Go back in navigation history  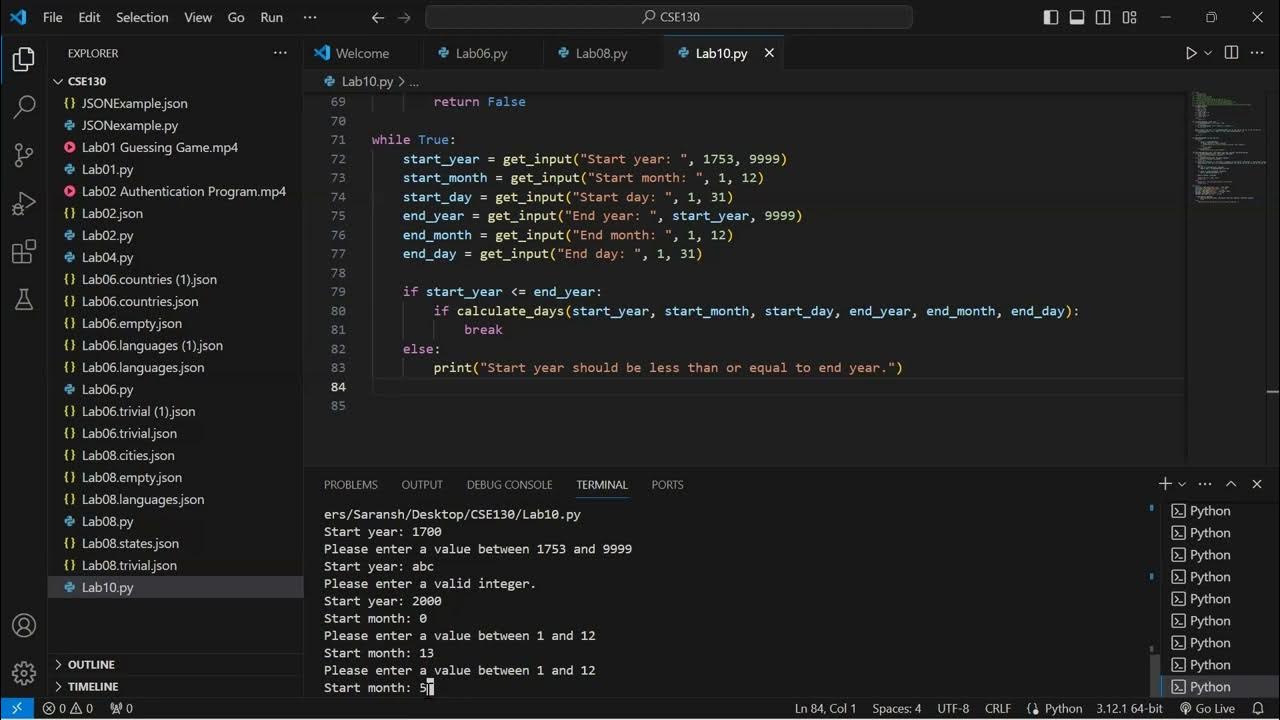click(377, 17)
